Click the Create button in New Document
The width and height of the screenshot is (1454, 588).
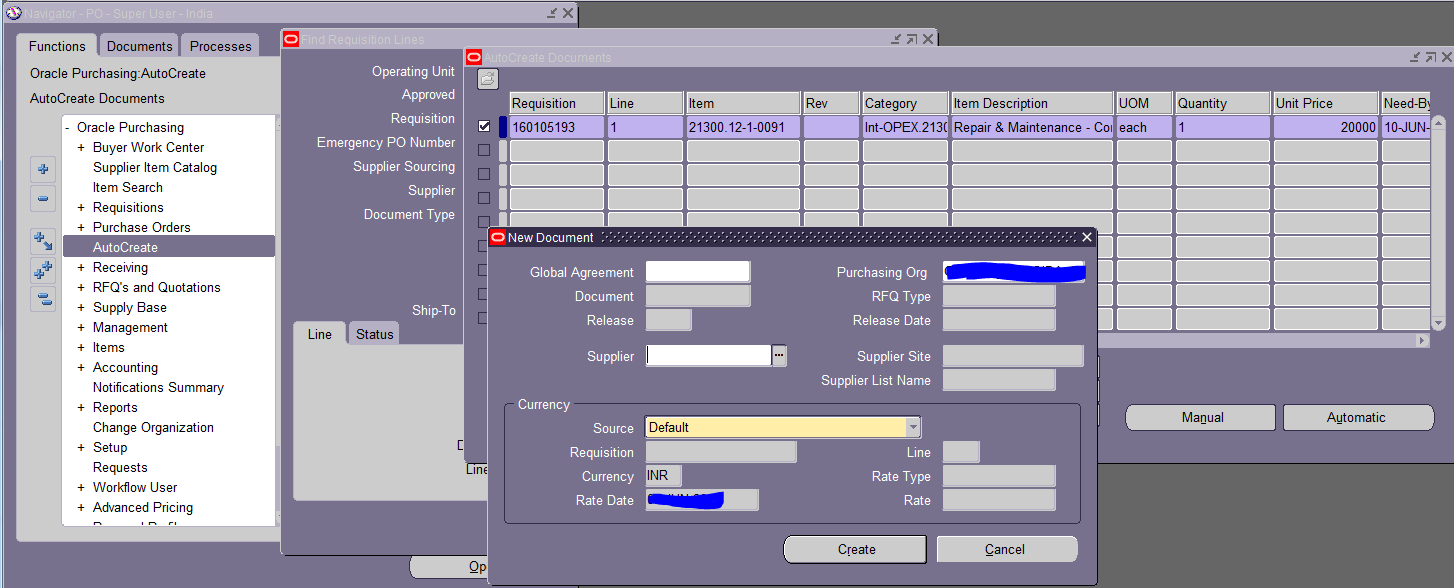pos(854,549)
